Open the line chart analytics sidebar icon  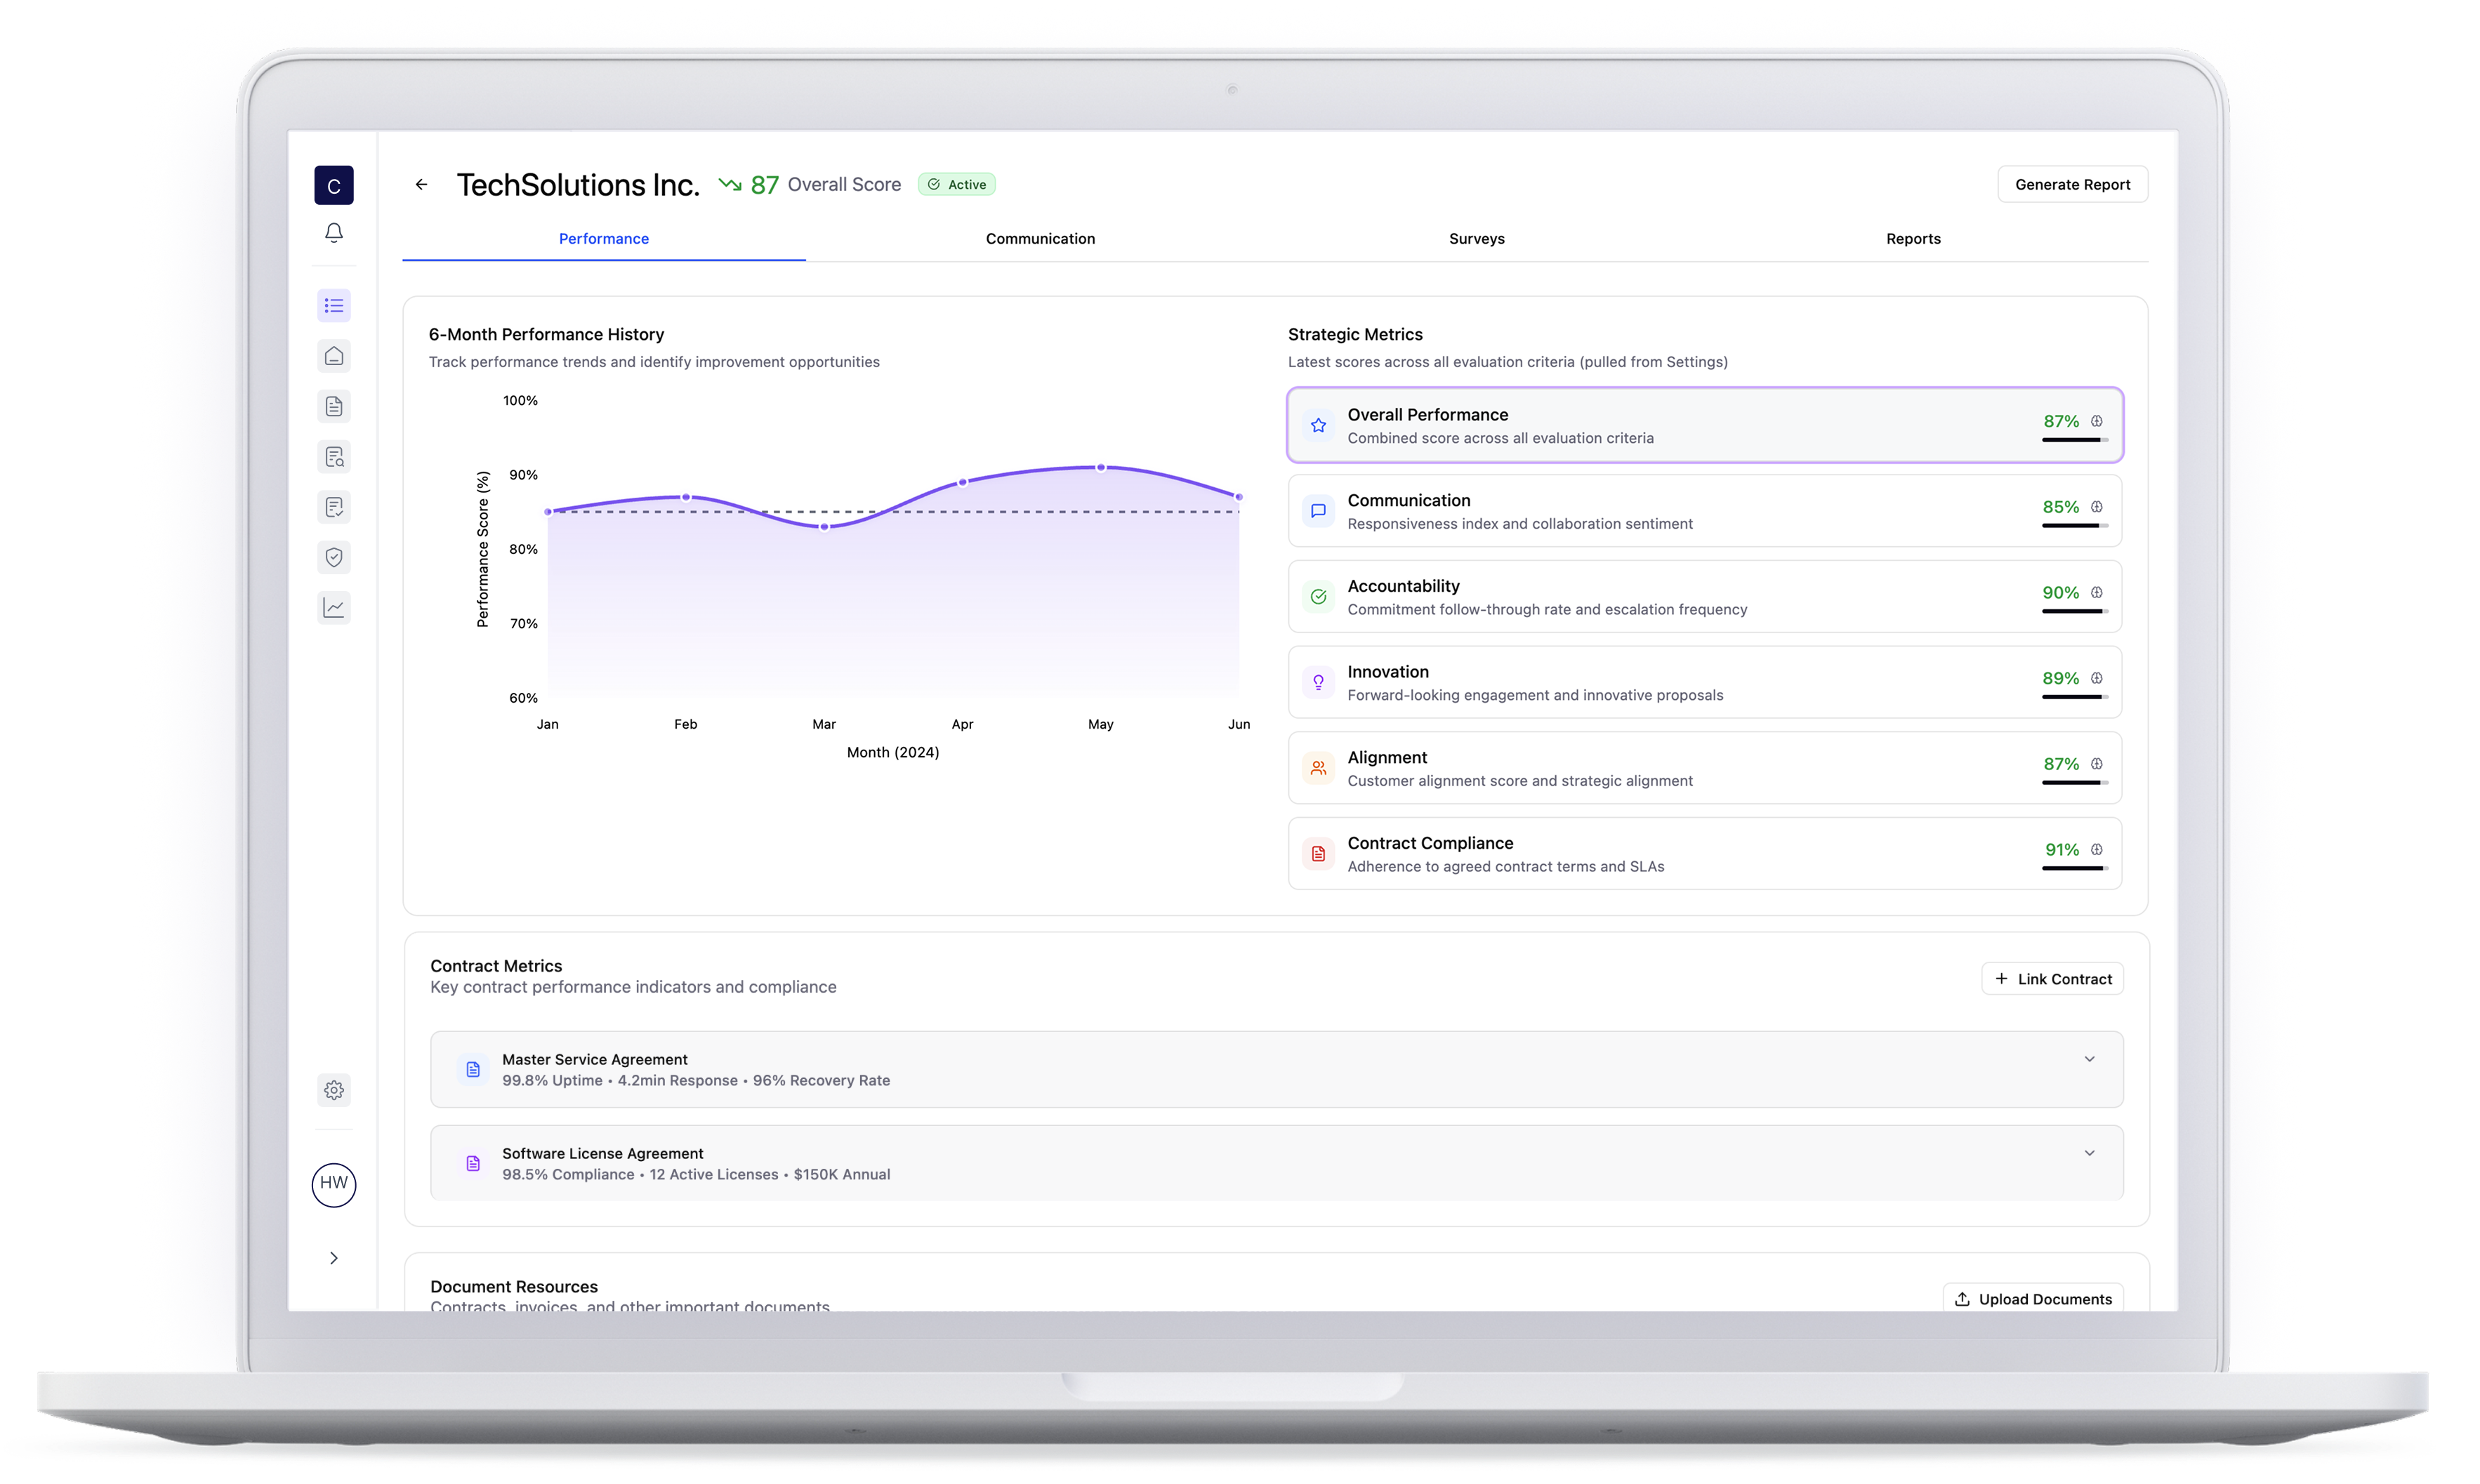(334, 607)
